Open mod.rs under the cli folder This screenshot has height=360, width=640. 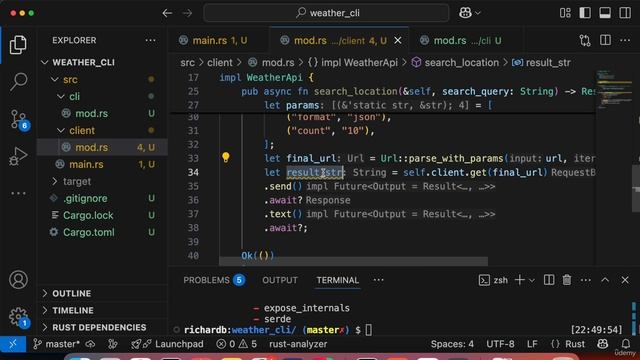(91, 113)
